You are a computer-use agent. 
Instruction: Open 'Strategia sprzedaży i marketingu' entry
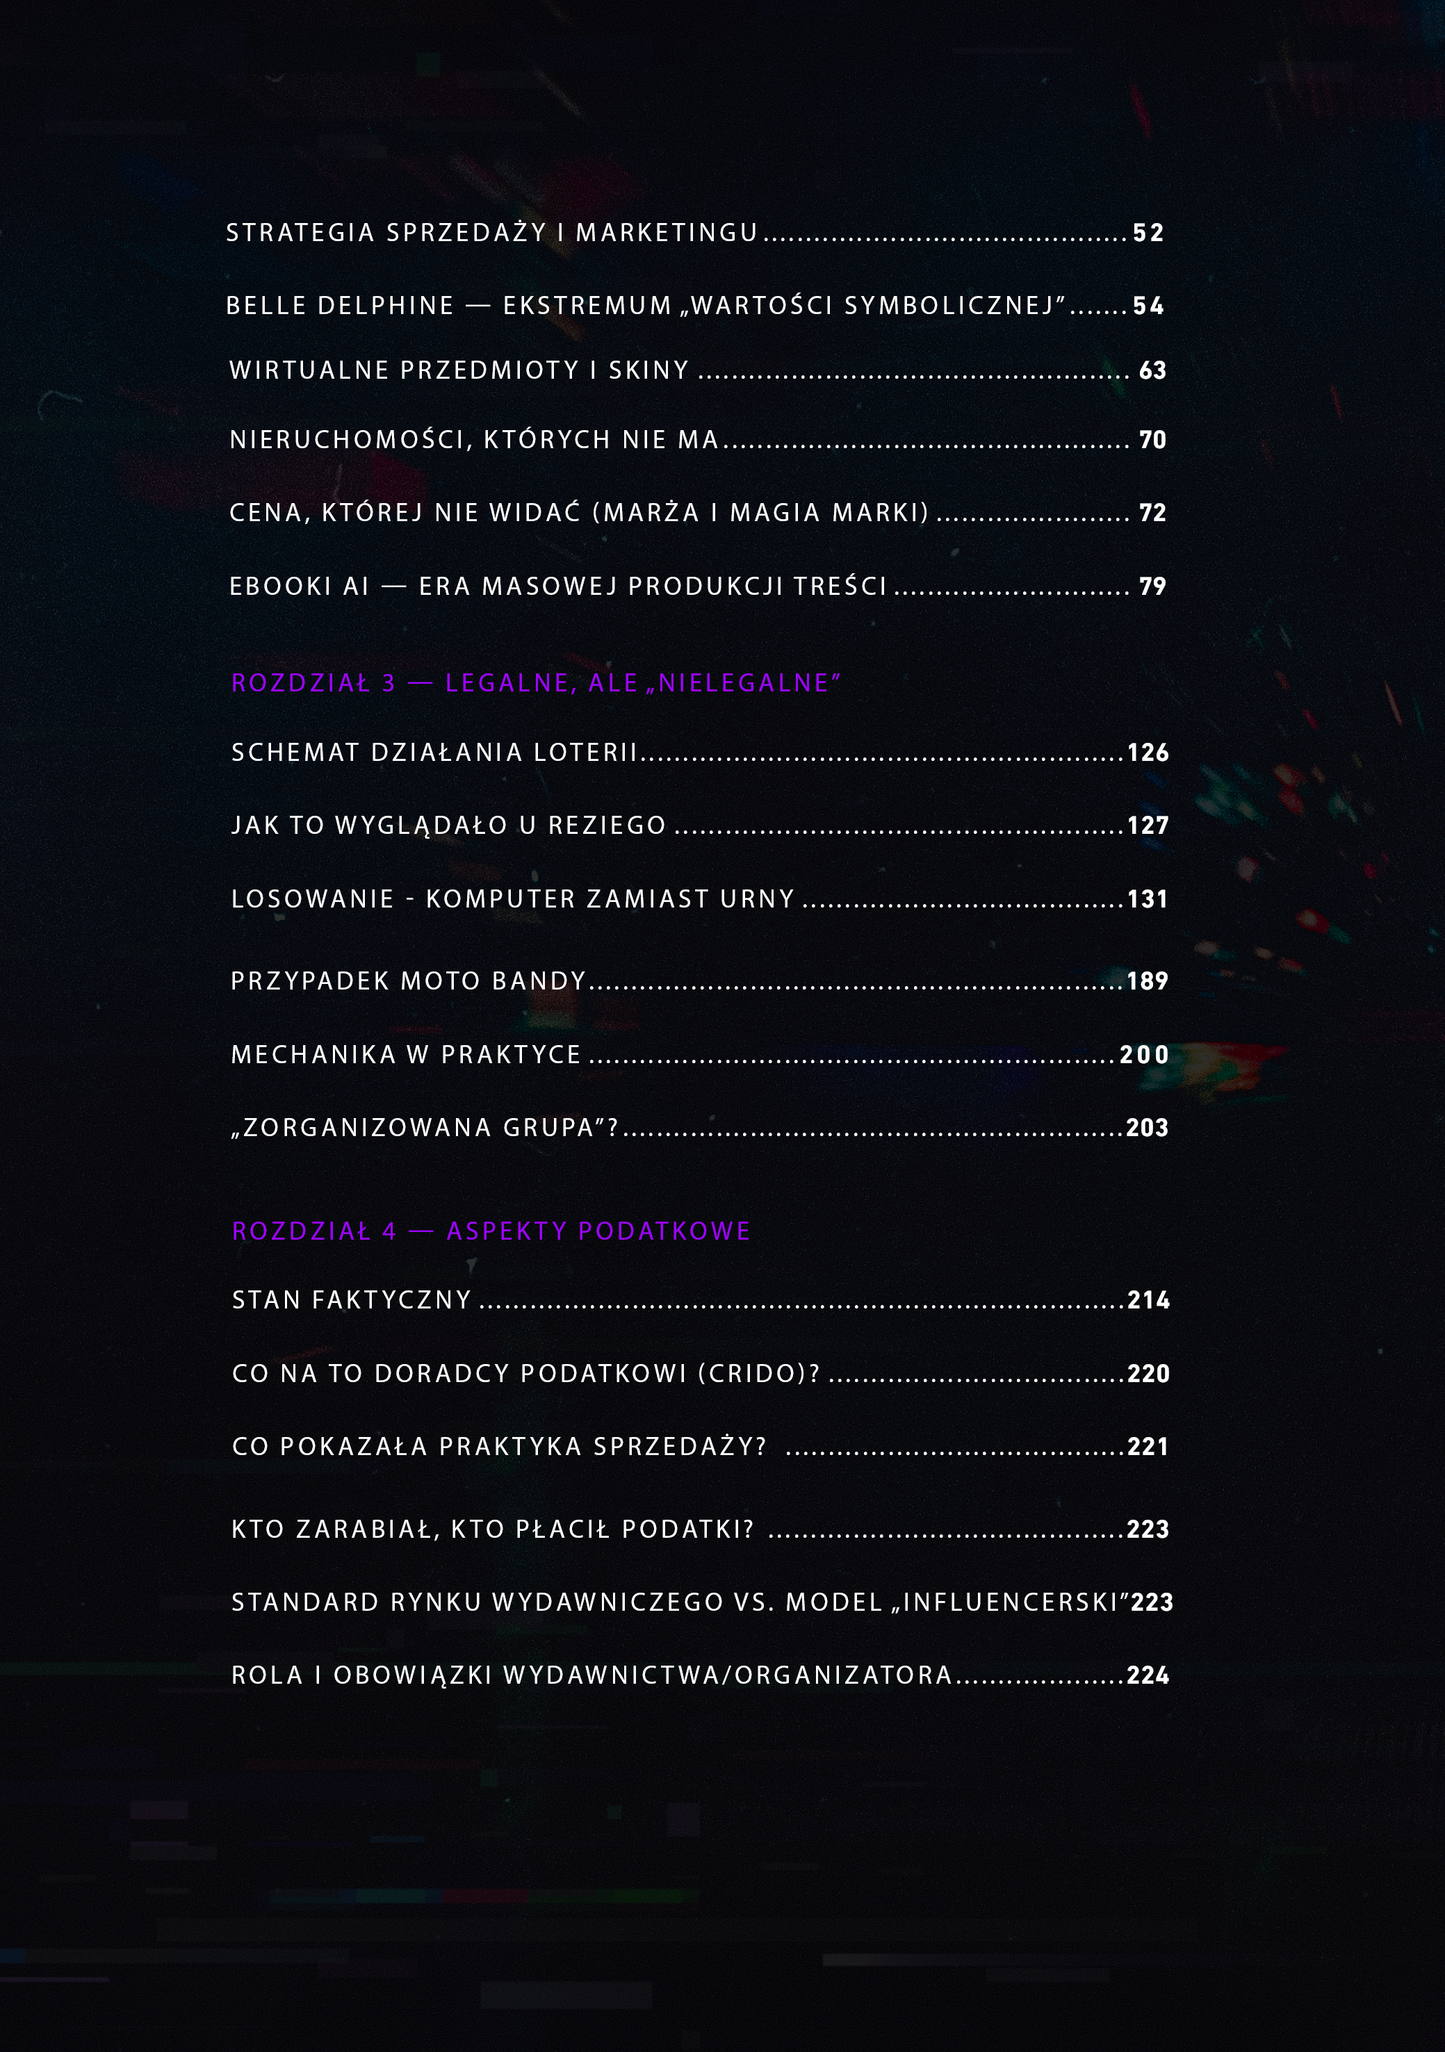[695, 233]
